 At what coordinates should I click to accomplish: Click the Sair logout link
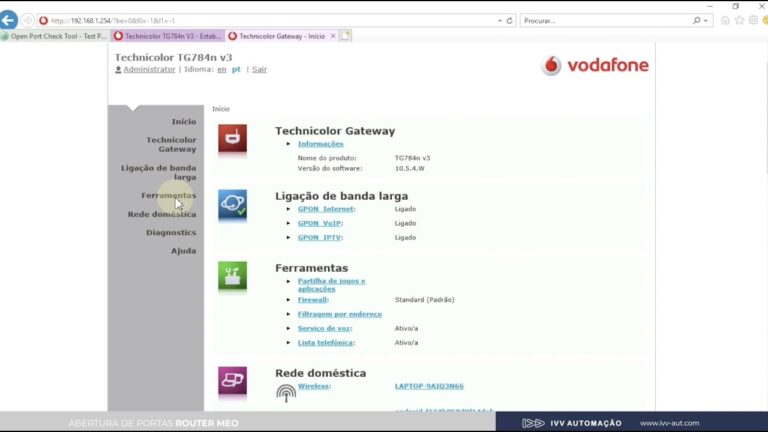click(260, 70)
